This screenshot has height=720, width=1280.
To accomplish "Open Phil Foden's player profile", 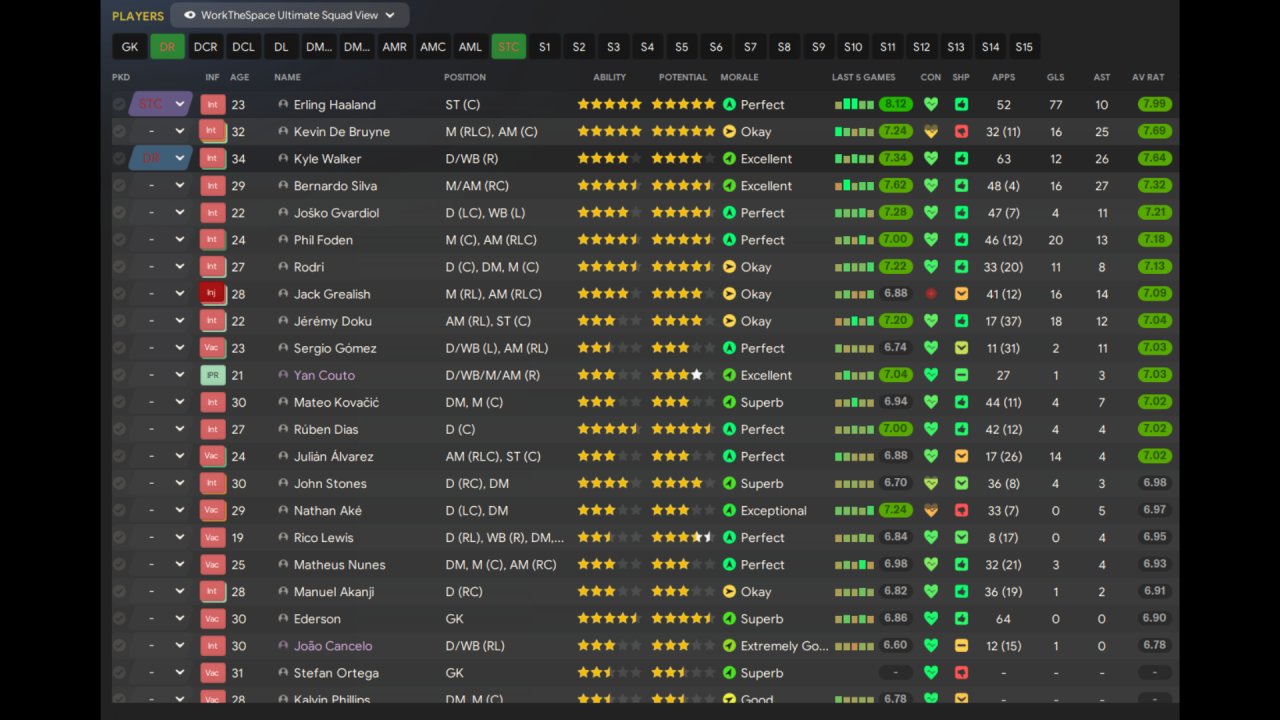I will (x=323, y=240).
